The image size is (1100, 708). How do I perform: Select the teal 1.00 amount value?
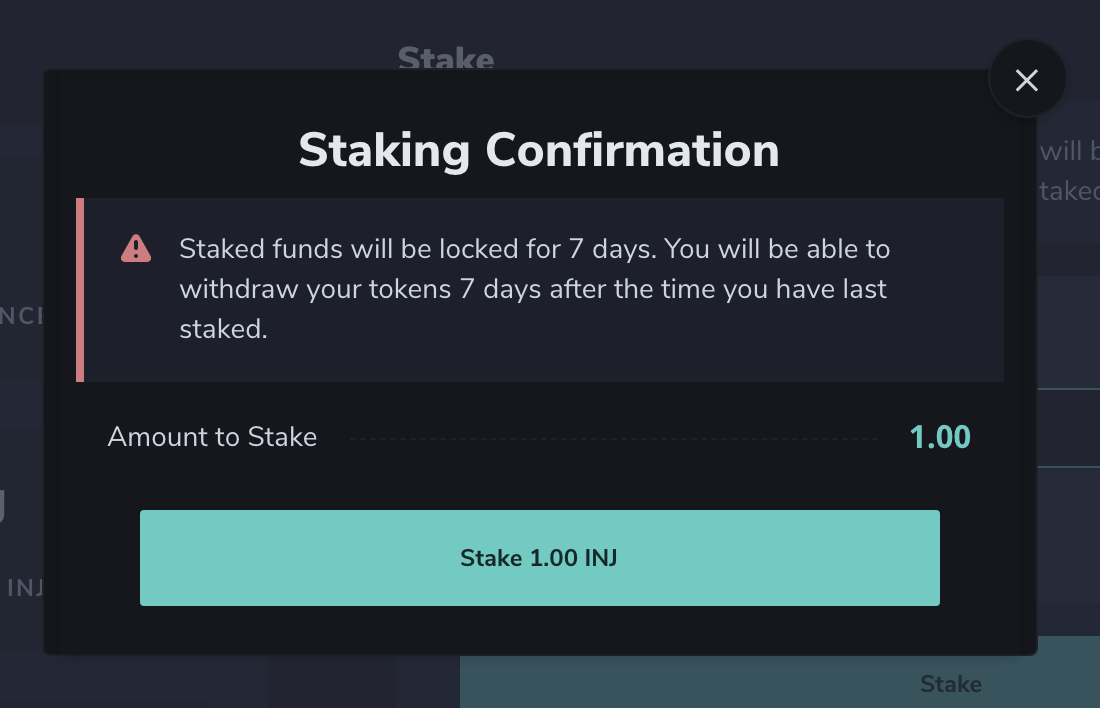tap(939, 437)
